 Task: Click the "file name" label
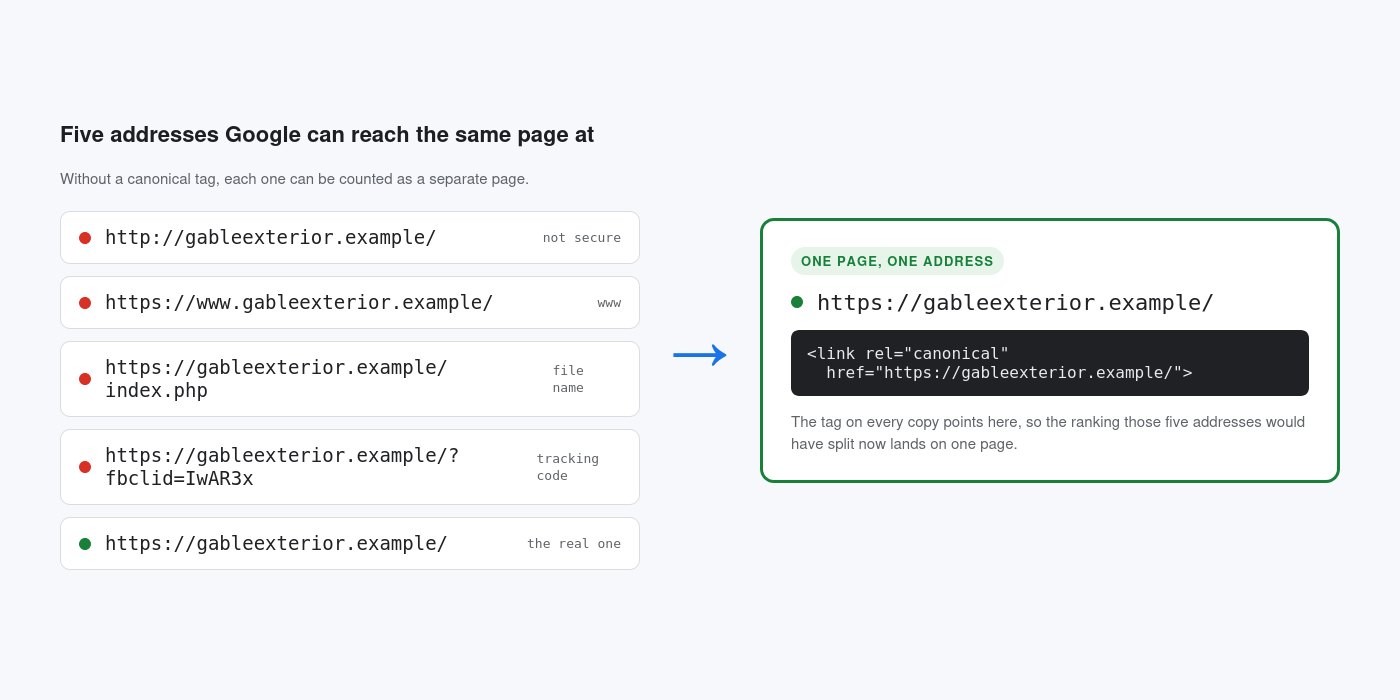coord(568,379)
